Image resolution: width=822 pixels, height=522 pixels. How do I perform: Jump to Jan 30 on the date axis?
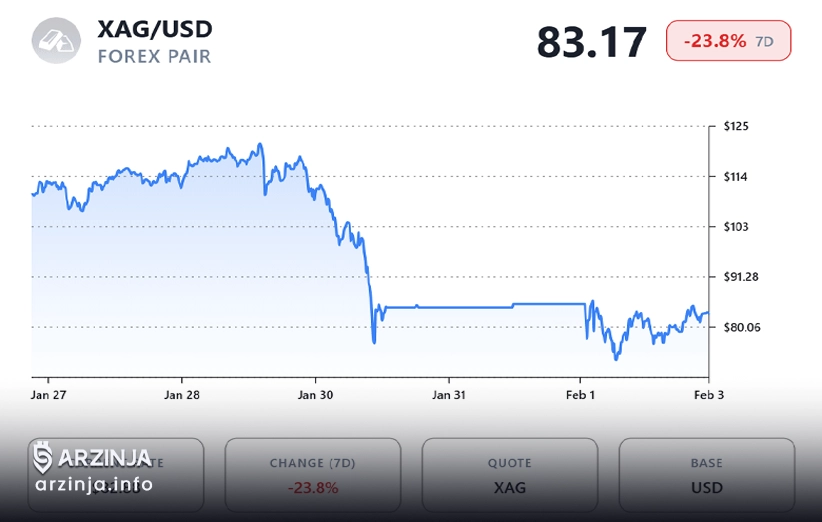[316, 395]
